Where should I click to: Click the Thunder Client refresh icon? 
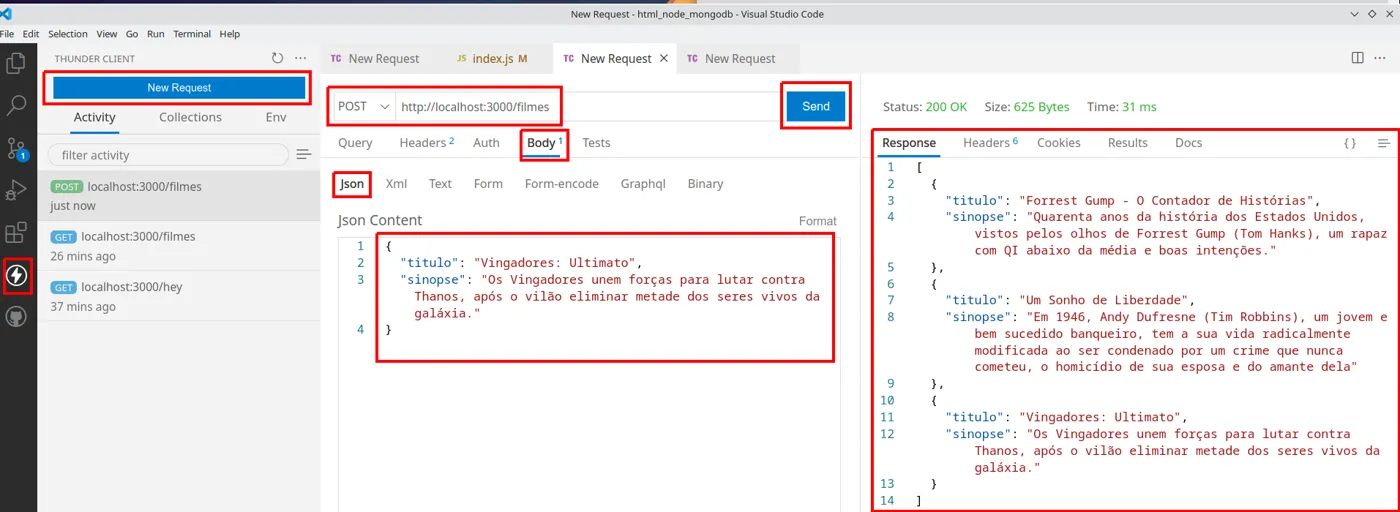(x=277, y=58)
